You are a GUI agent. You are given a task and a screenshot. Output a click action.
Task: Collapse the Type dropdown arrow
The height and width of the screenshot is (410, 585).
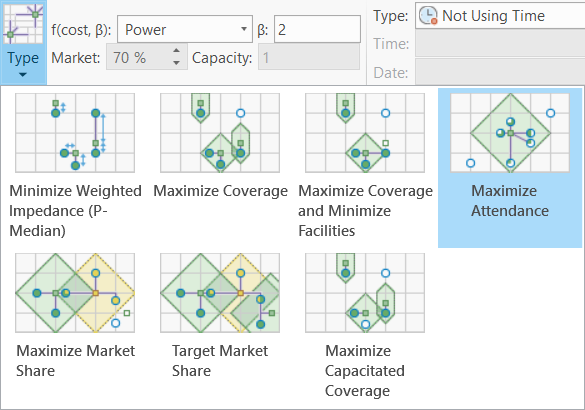tap(23, 75)
